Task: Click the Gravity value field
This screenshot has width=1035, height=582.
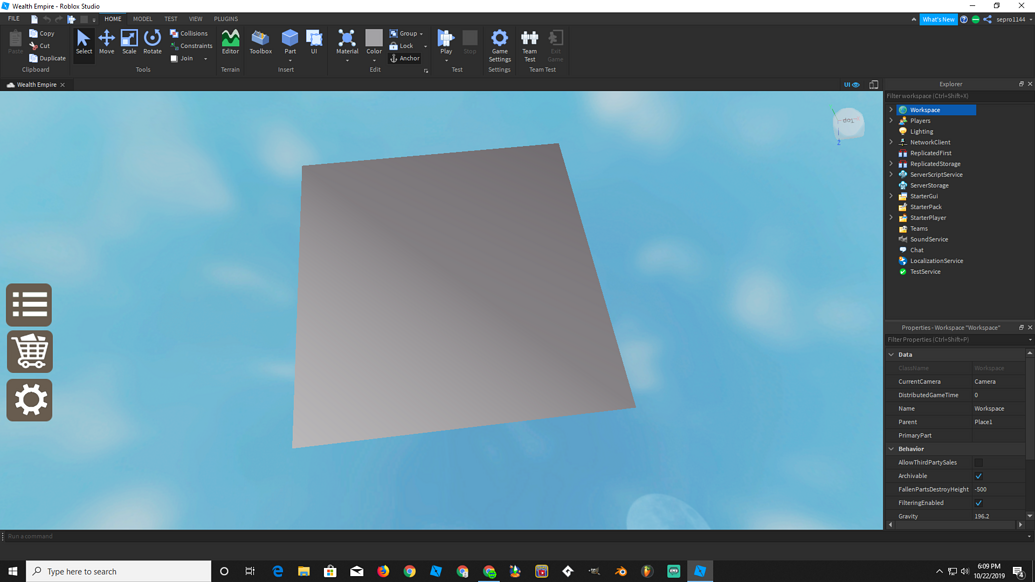Action: click(x=998, y=516)
